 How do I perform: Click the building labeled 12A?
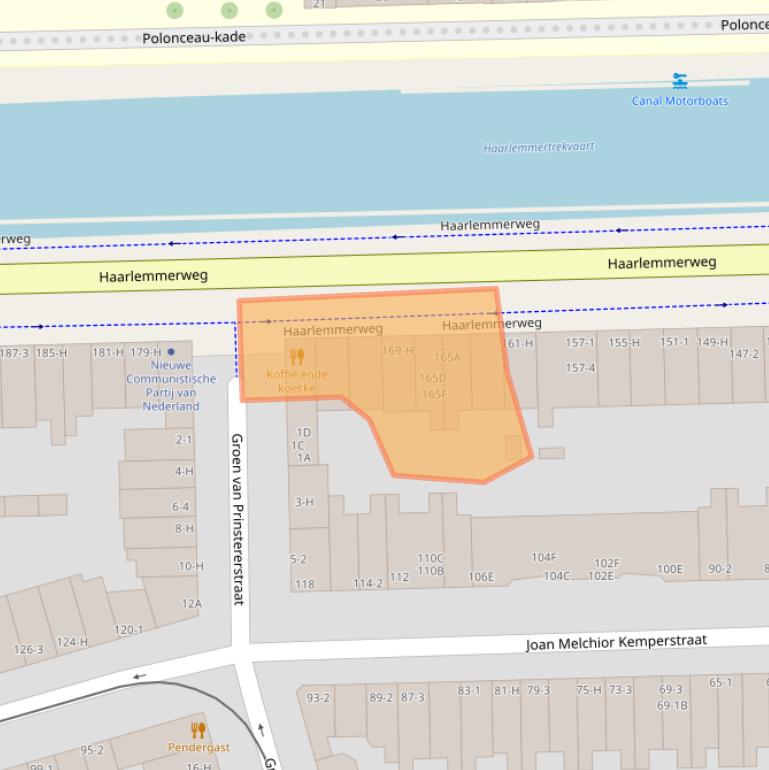coord(192,604)
